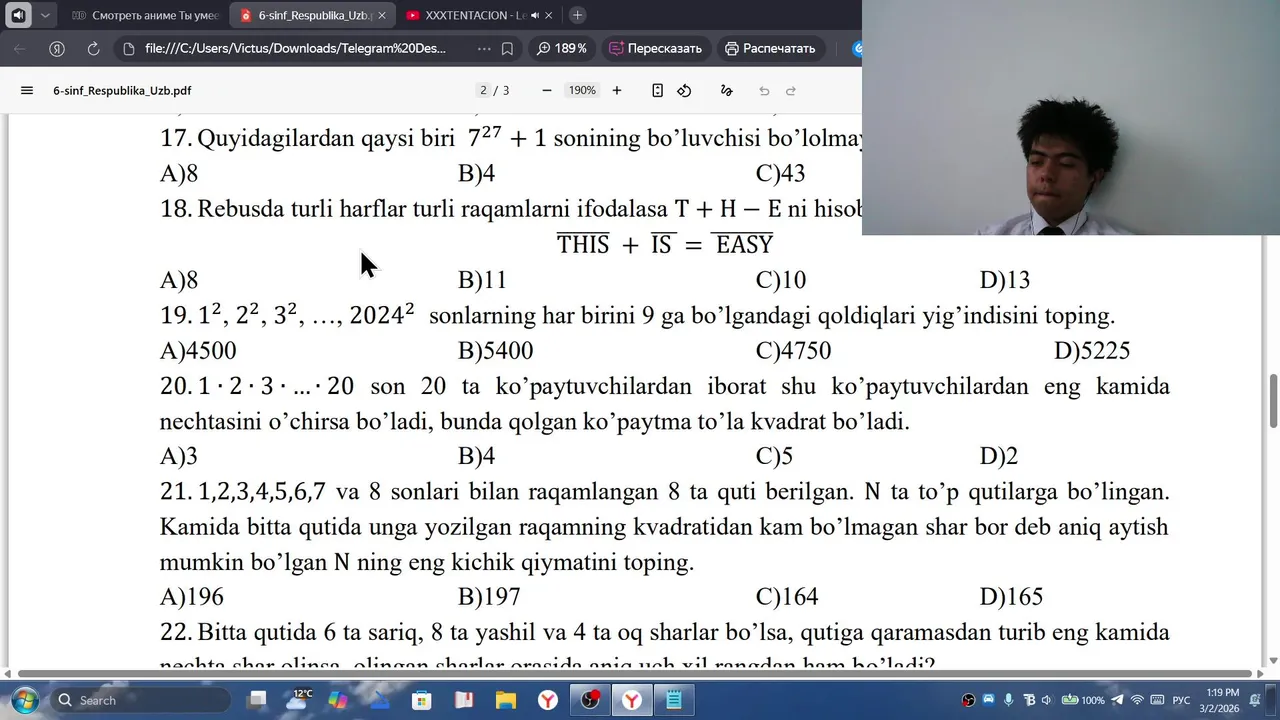
Task: Open Microsoft Store from taskbar
Action: point(421,700)
